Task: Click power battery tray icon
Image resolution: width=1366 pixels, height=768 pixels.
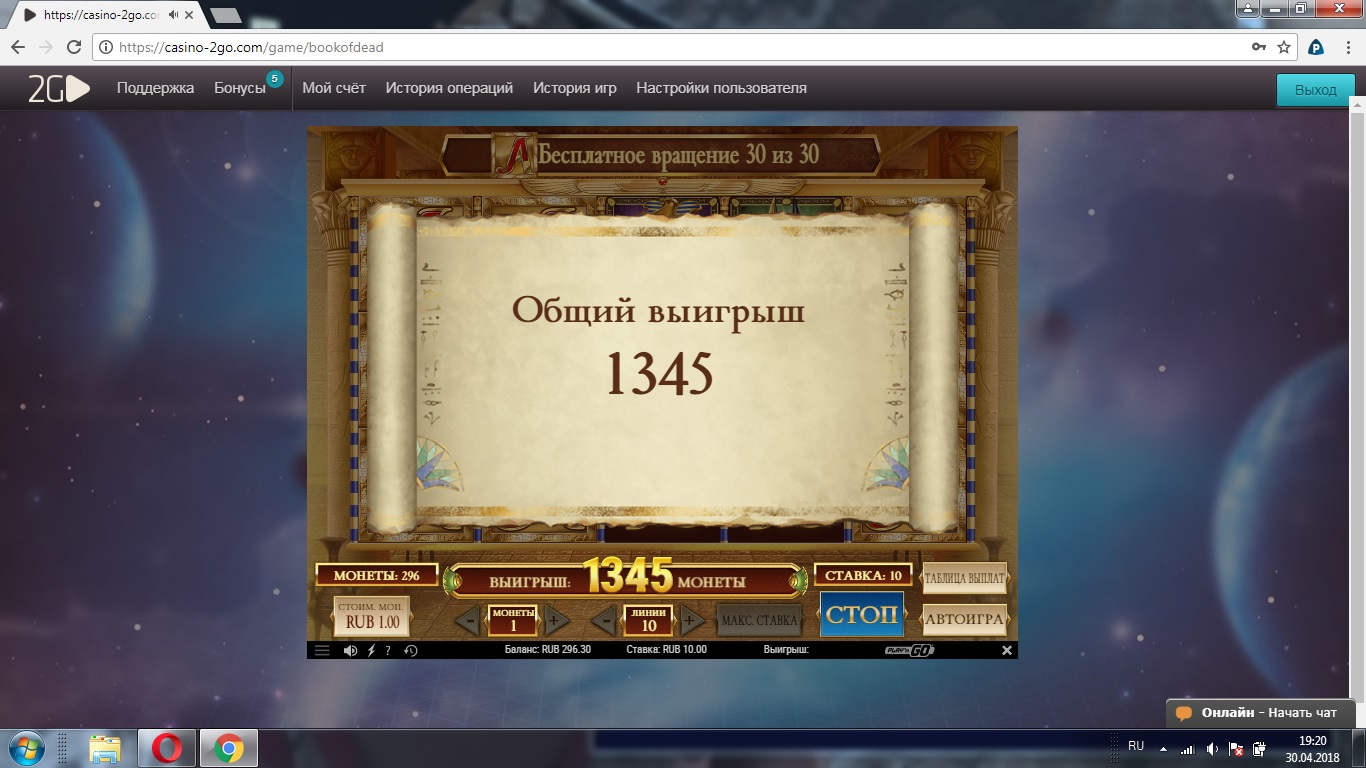Action: tap(1260, 748)
